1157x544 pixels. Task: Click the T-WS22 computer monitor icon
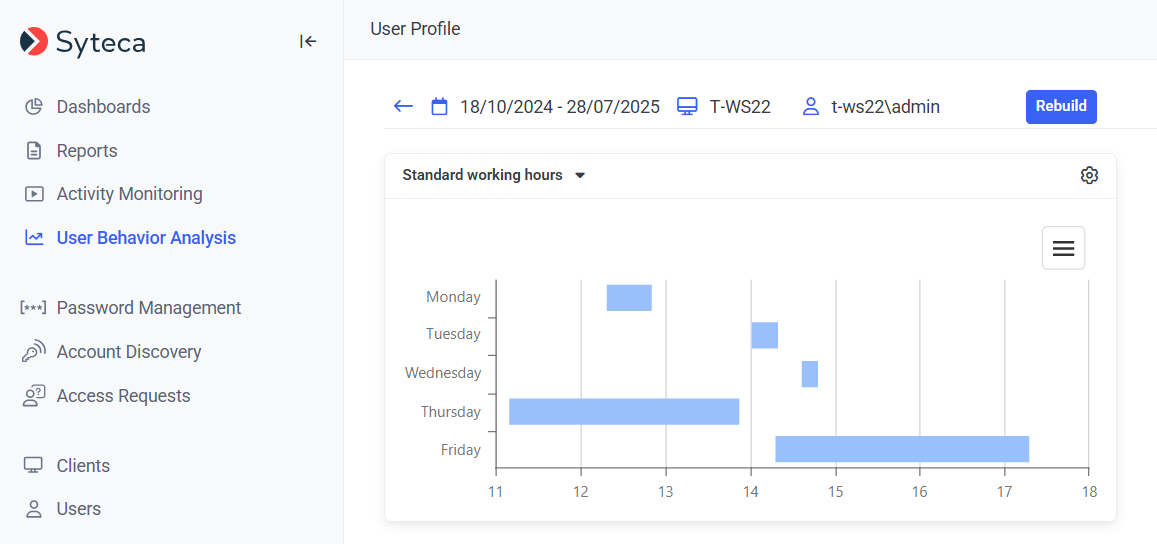687,107
